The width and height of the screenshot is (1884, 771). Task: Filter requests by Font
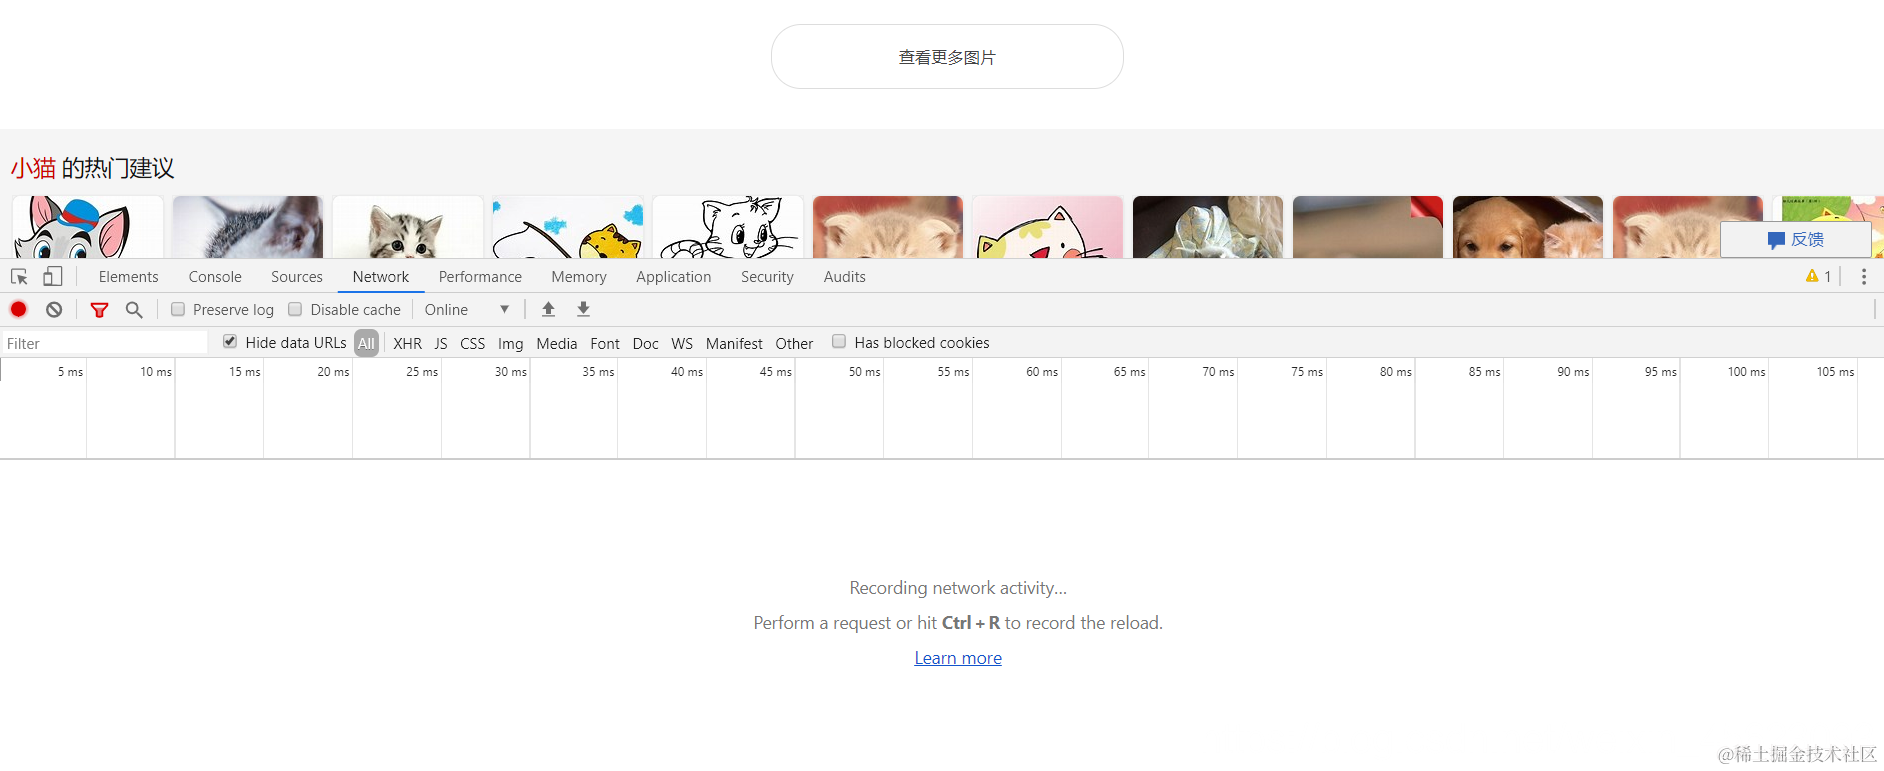[x=605, y=343]
